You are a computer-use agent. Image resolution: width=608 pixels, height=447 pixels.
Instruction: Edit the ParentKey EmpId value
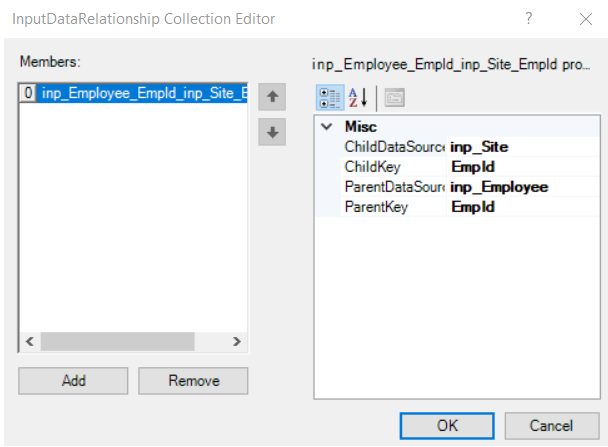523,207
